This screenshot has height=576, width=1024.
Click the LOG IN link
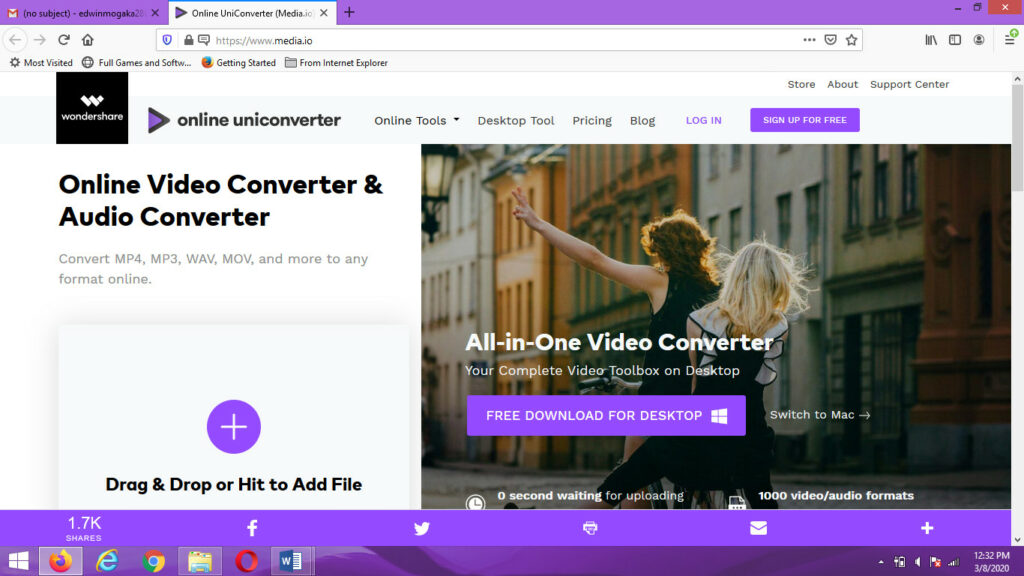(703, 120)
